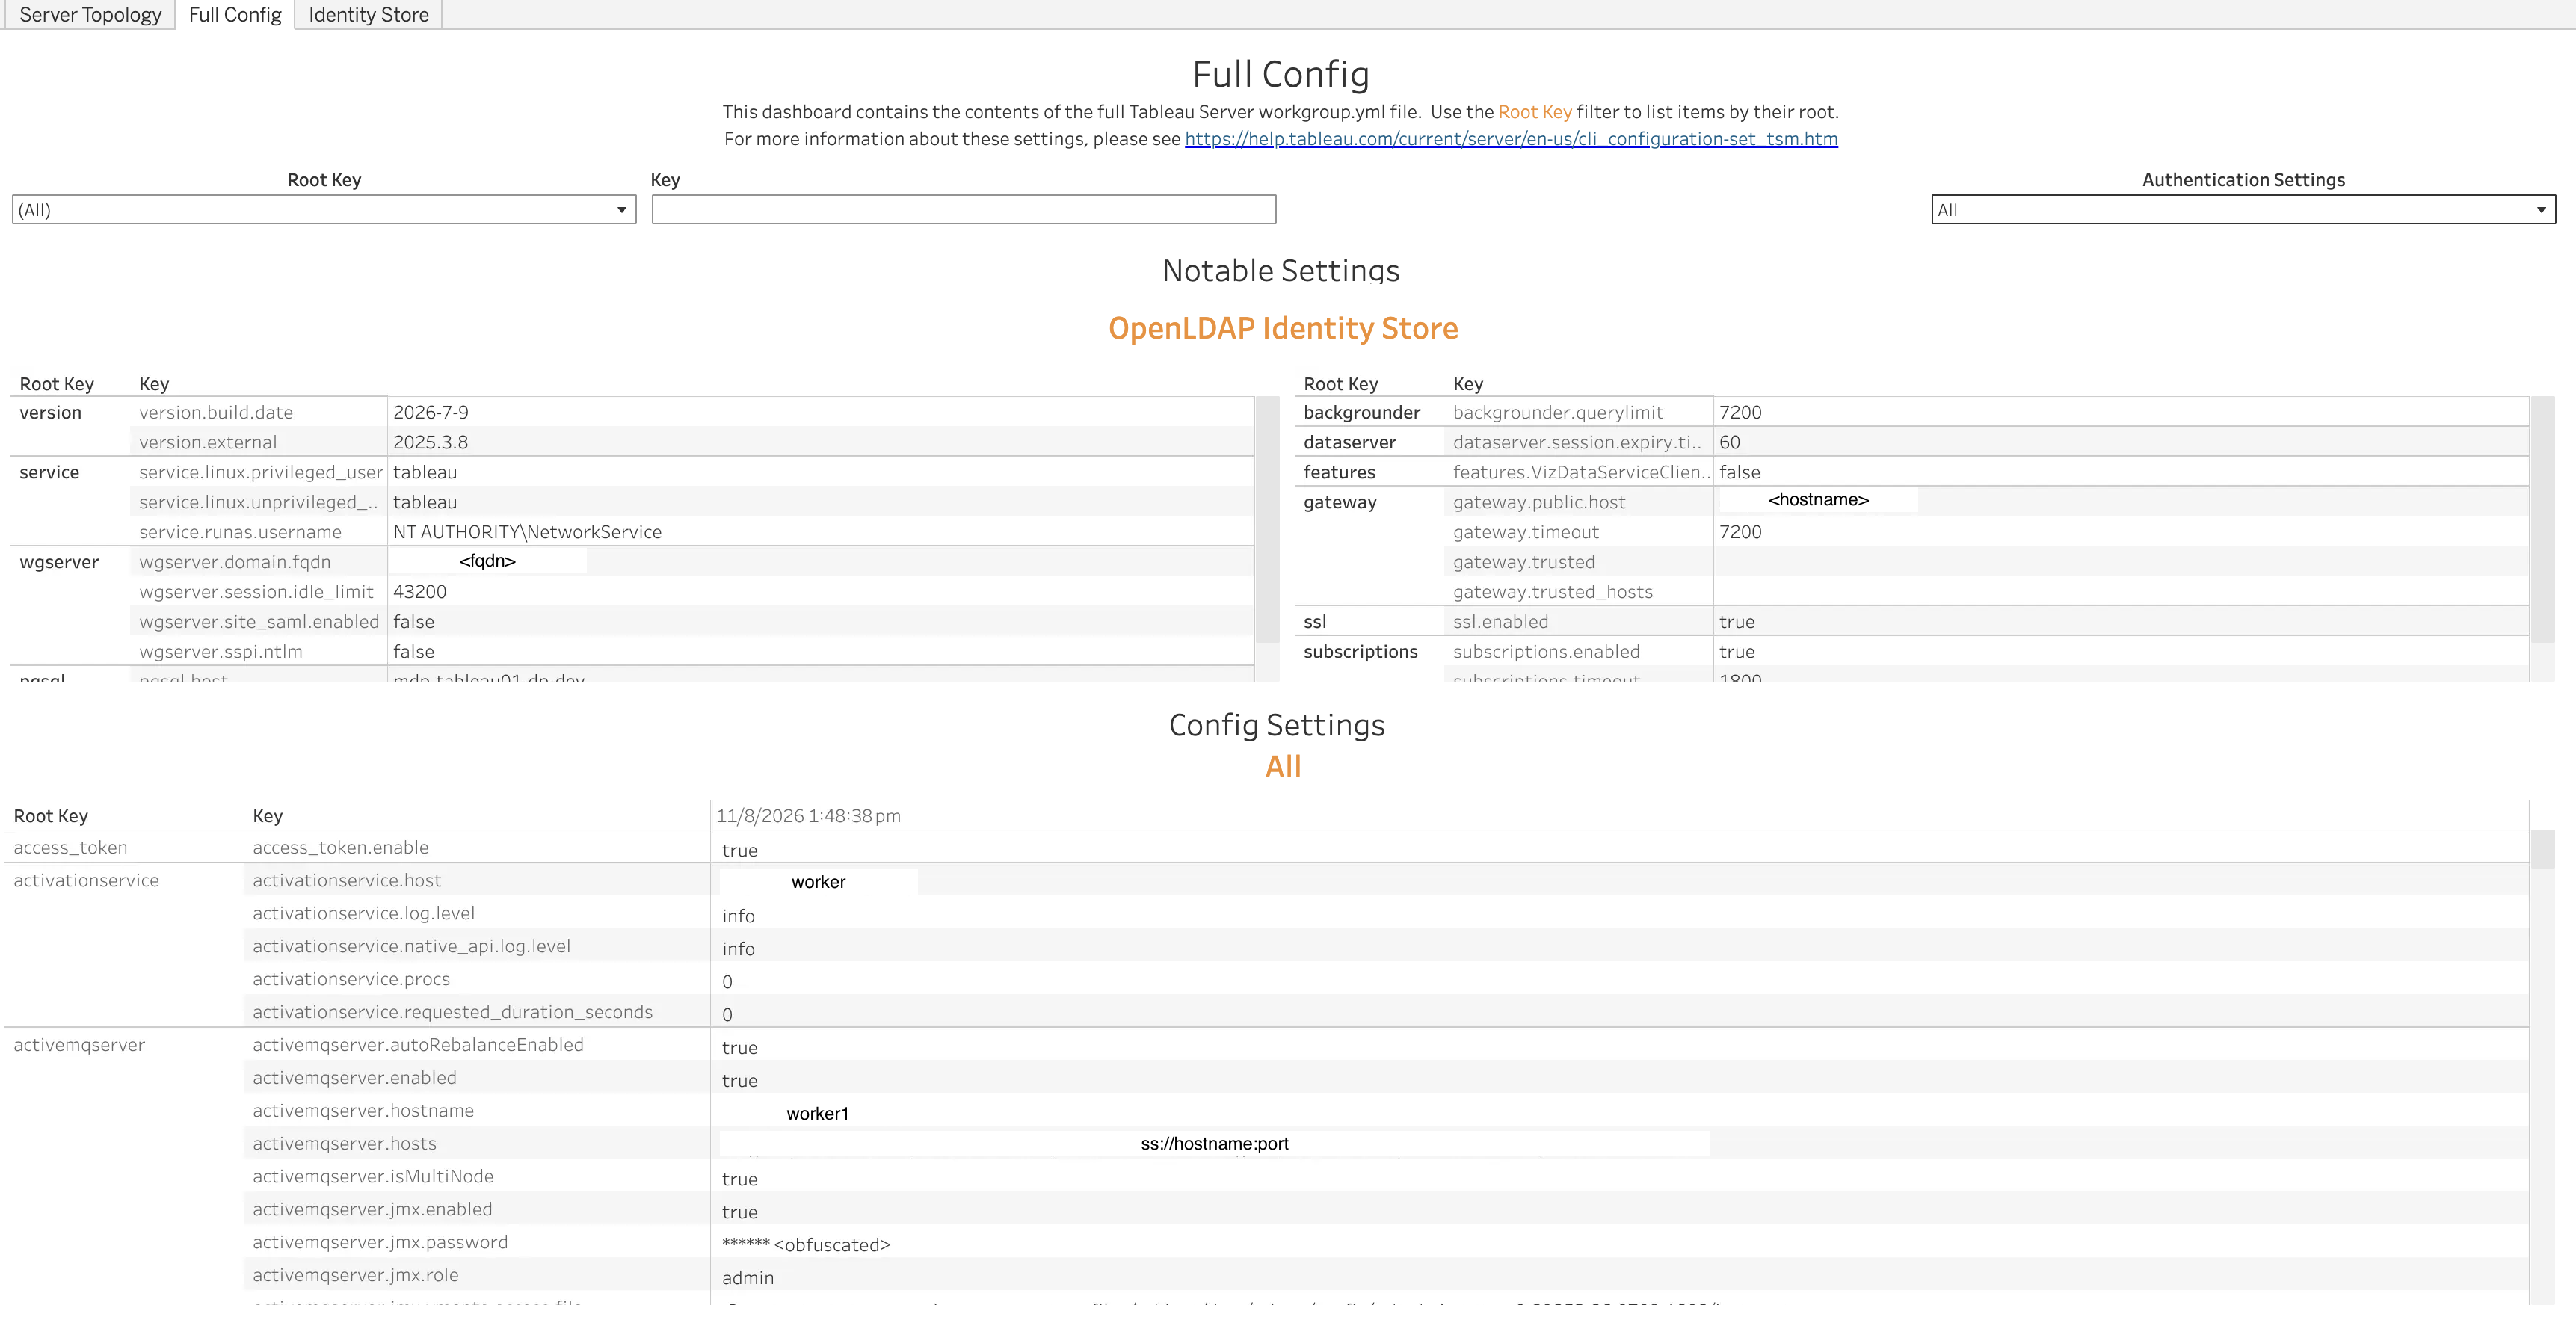Select the version.external value 2025.3.8
Image resolution: width=2576 pixels, height=1317 pixels.
coord(430,442)
